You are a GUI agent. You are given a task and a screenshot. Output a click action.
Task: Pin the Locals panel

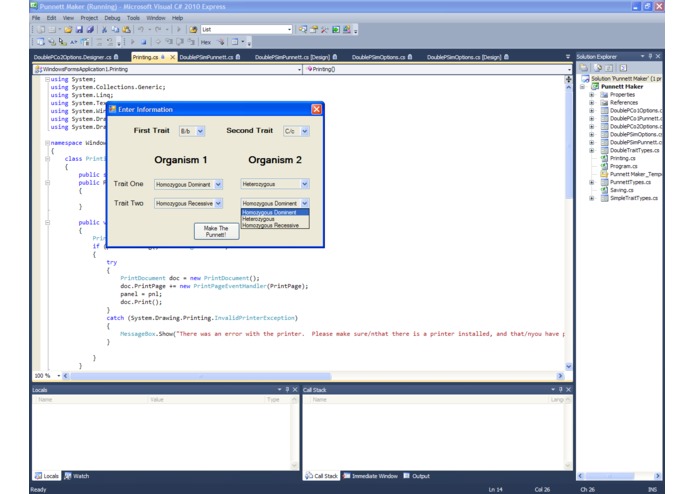coord(287,389)
